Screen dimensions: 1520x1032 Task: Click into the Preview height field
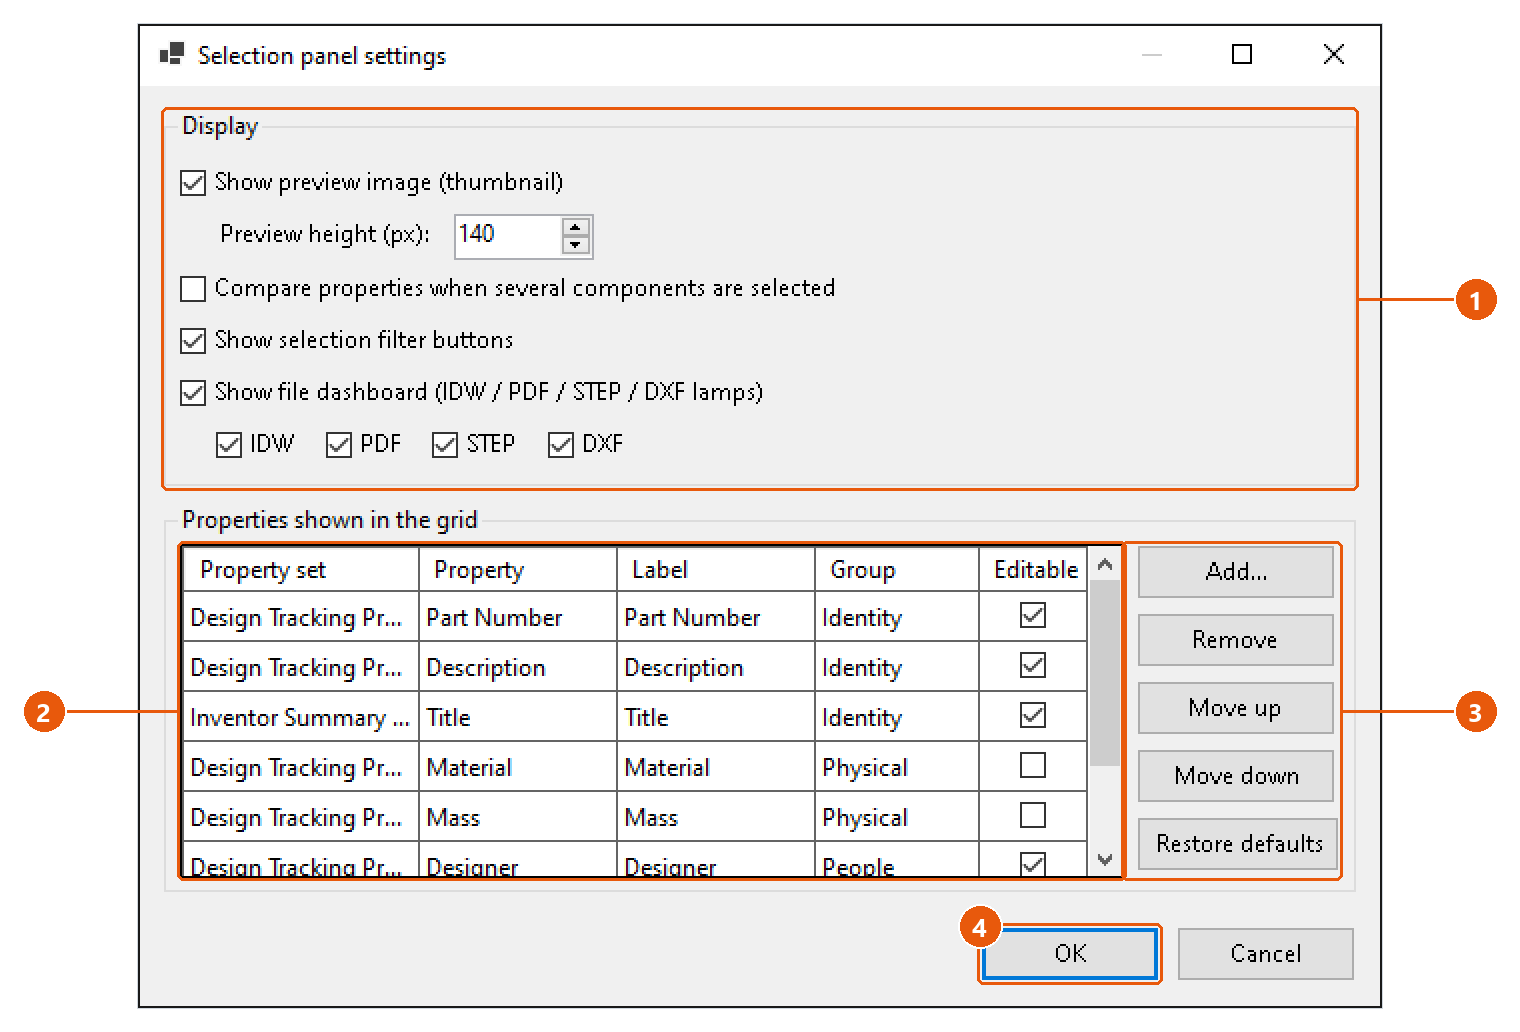[508, 236]
